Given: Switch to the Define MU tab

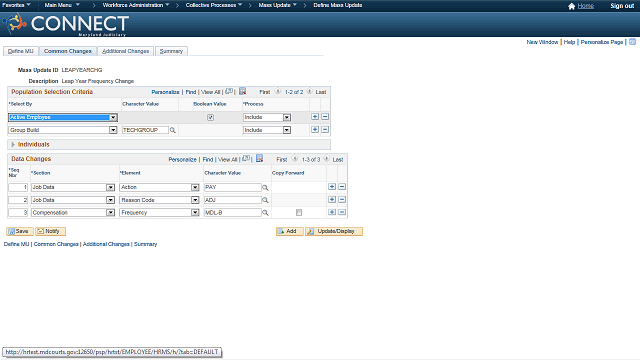Looking at the screenshot, I should (x=21, y=51).
